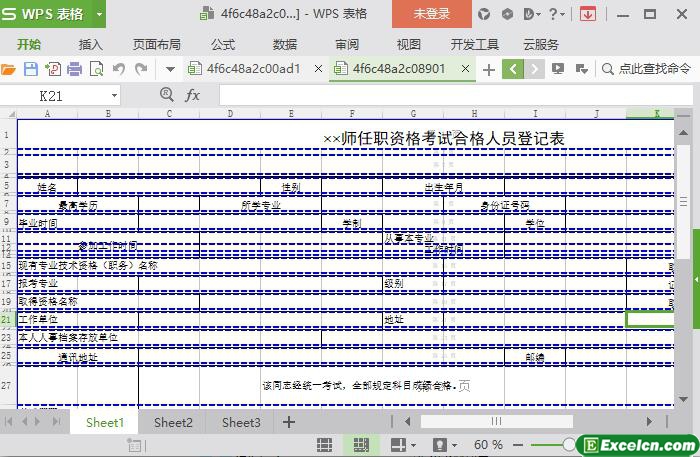Click the title cell ××师任职资格考试合格人员登记表
This screenshot has height=457, width=700.
tap(444, 138)
